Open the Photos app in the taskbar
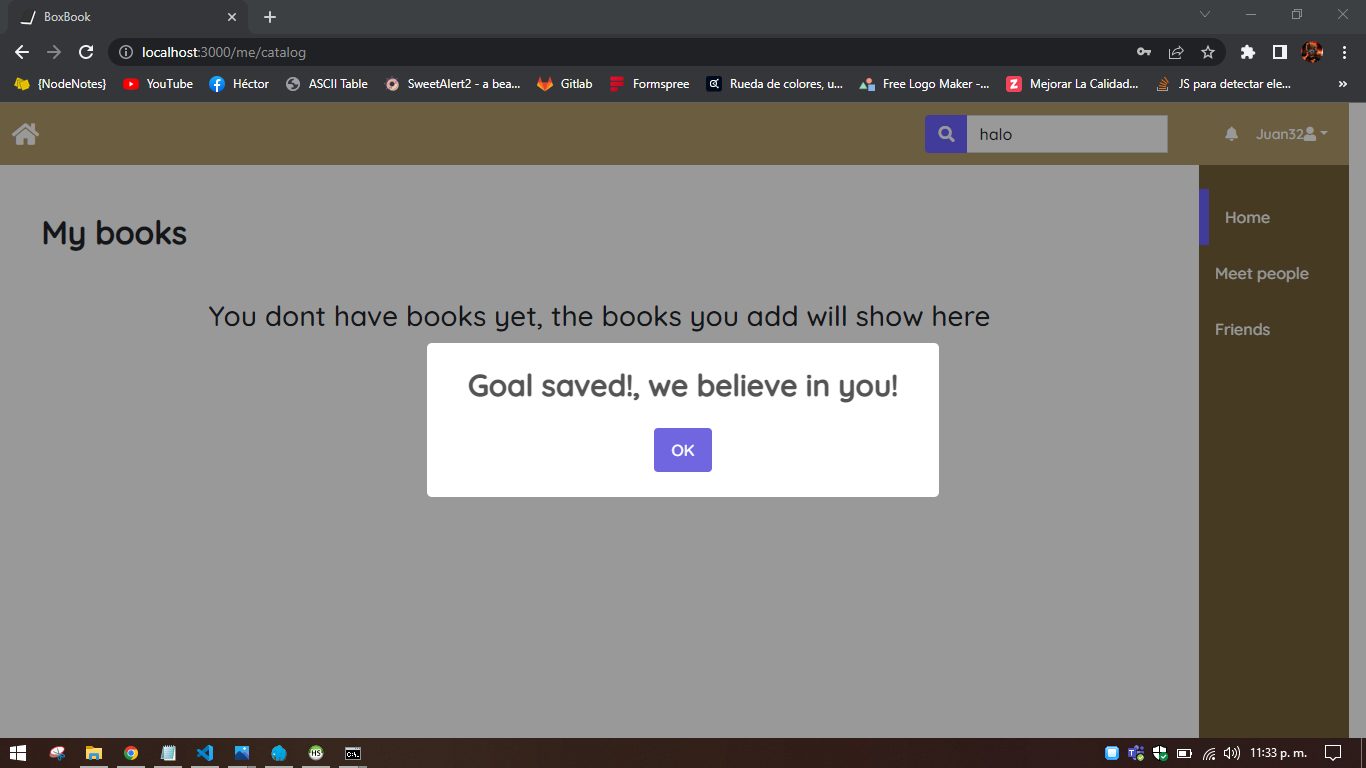The width and height of the screenshot is (1366, 768). 242,753
